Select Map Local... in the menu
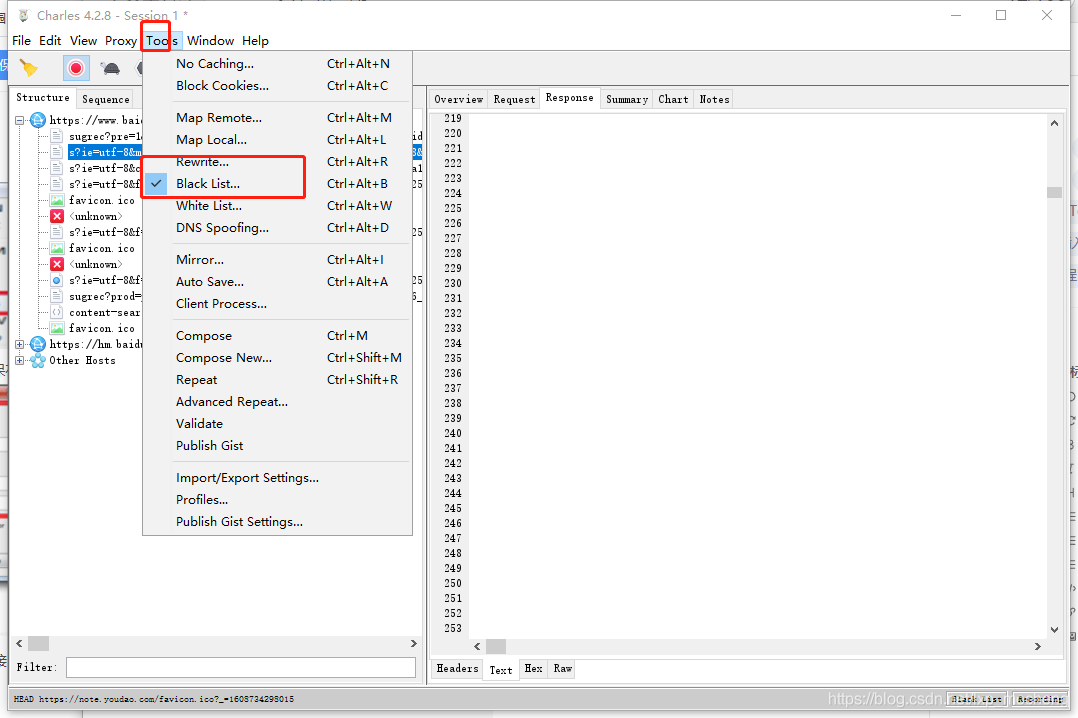This screenshot has height=718, width=1078. tap(277, 140)
